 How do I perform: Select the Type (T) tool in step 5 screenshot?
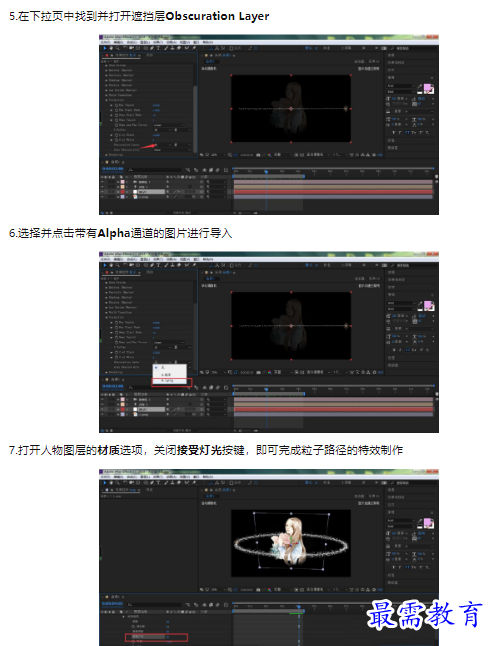coord(158,48)
